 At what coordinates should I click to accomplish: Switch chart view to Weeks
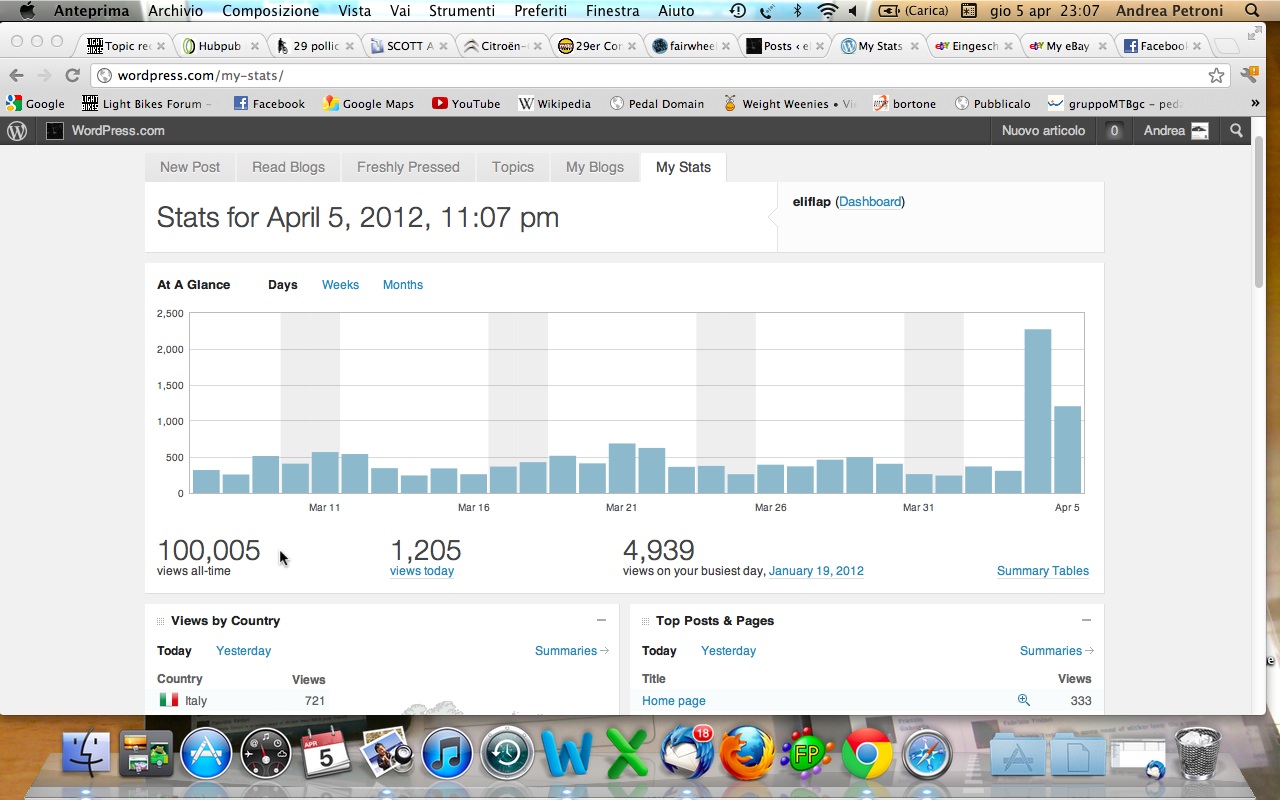[x=340, y=285]
